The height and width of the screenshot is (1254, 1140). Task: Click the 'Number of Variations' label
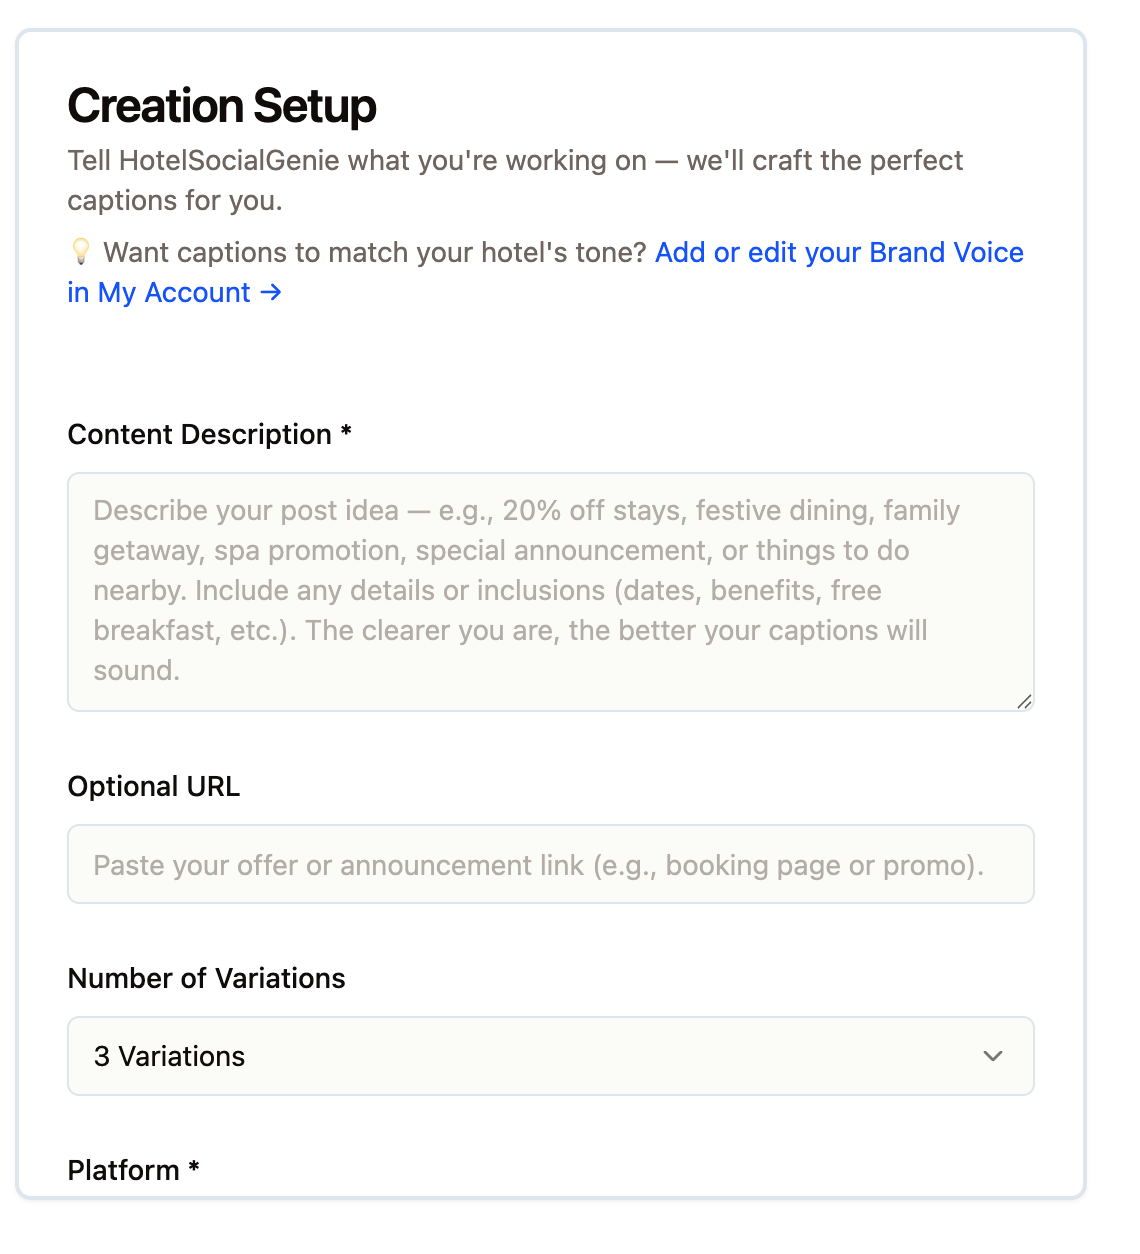pos(206,978)
